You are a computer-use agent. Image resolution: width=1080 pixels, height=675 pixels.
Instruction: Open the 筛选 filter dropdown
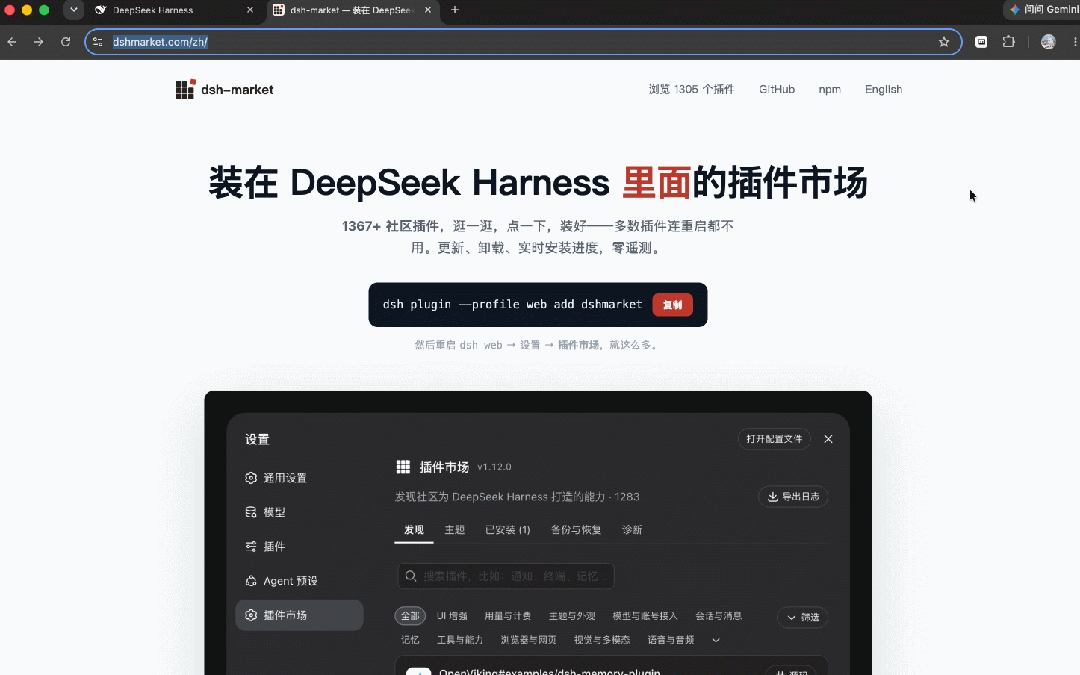click(802, 617)
